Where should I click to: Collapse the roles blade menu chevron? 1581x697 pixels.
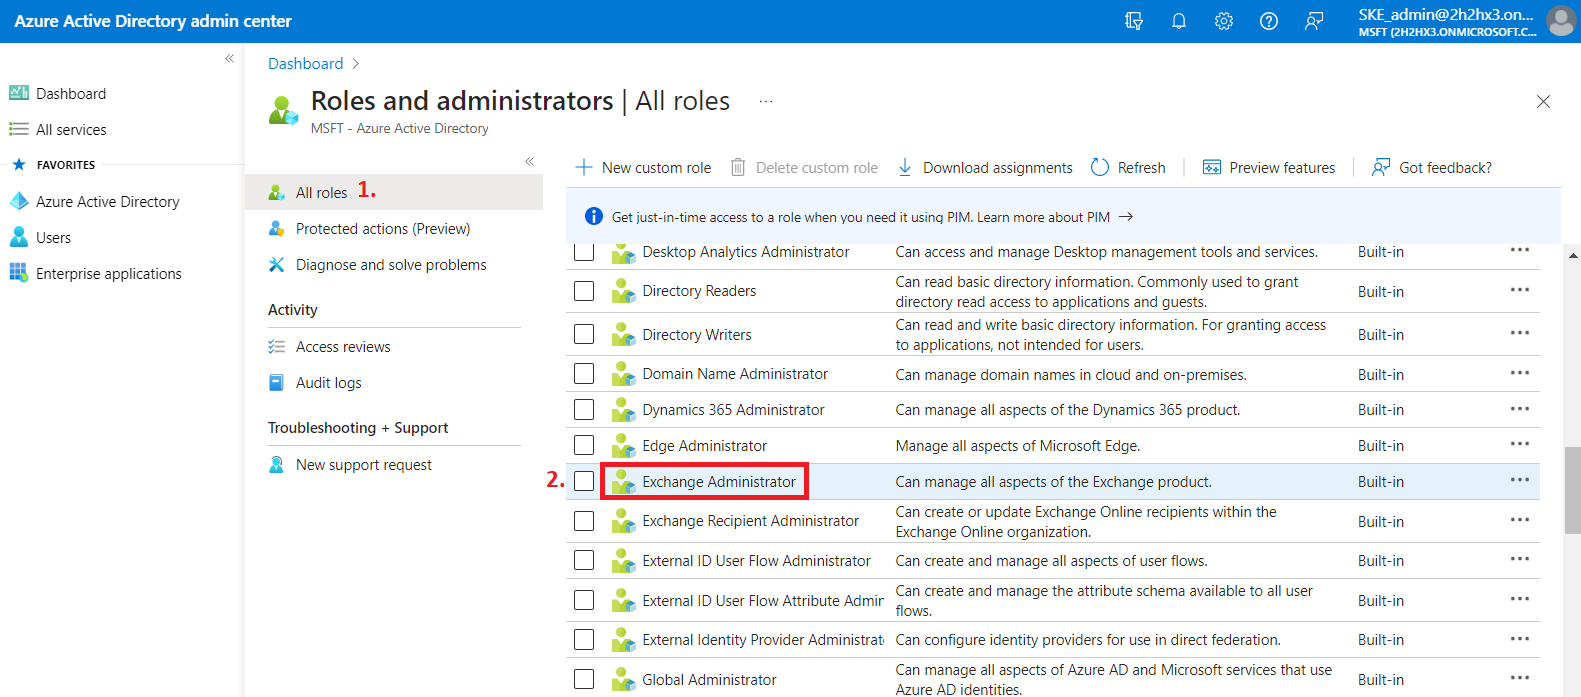[x=529, y=161]
